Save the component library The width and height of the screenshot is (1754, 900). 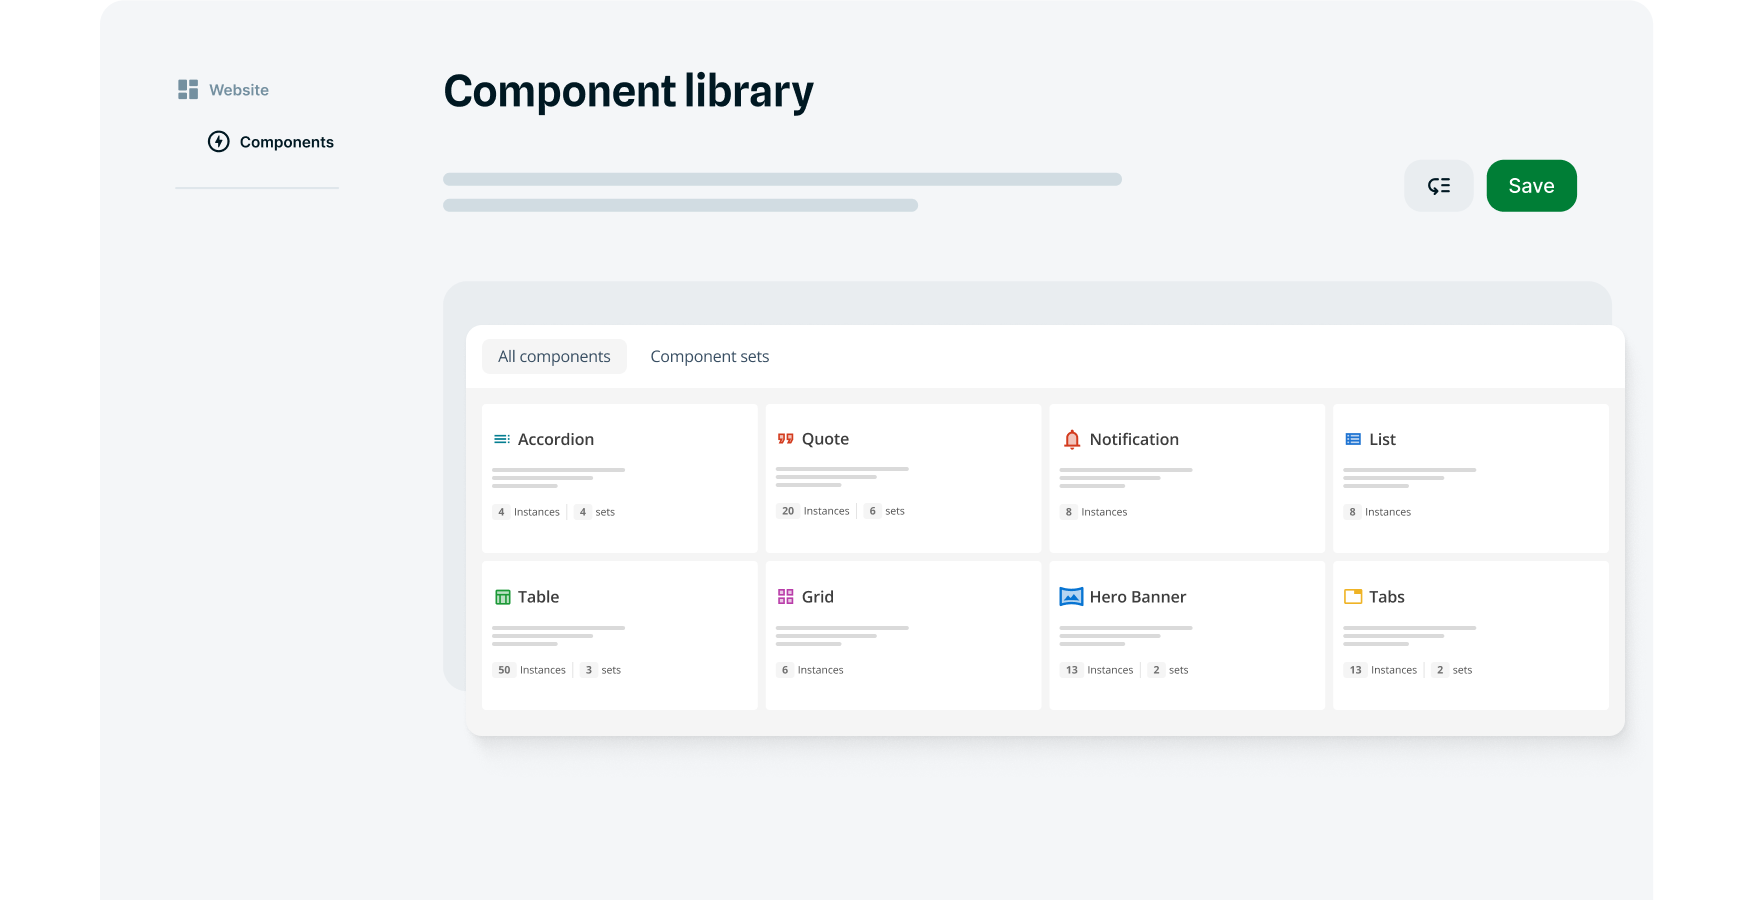(1531, 186)
